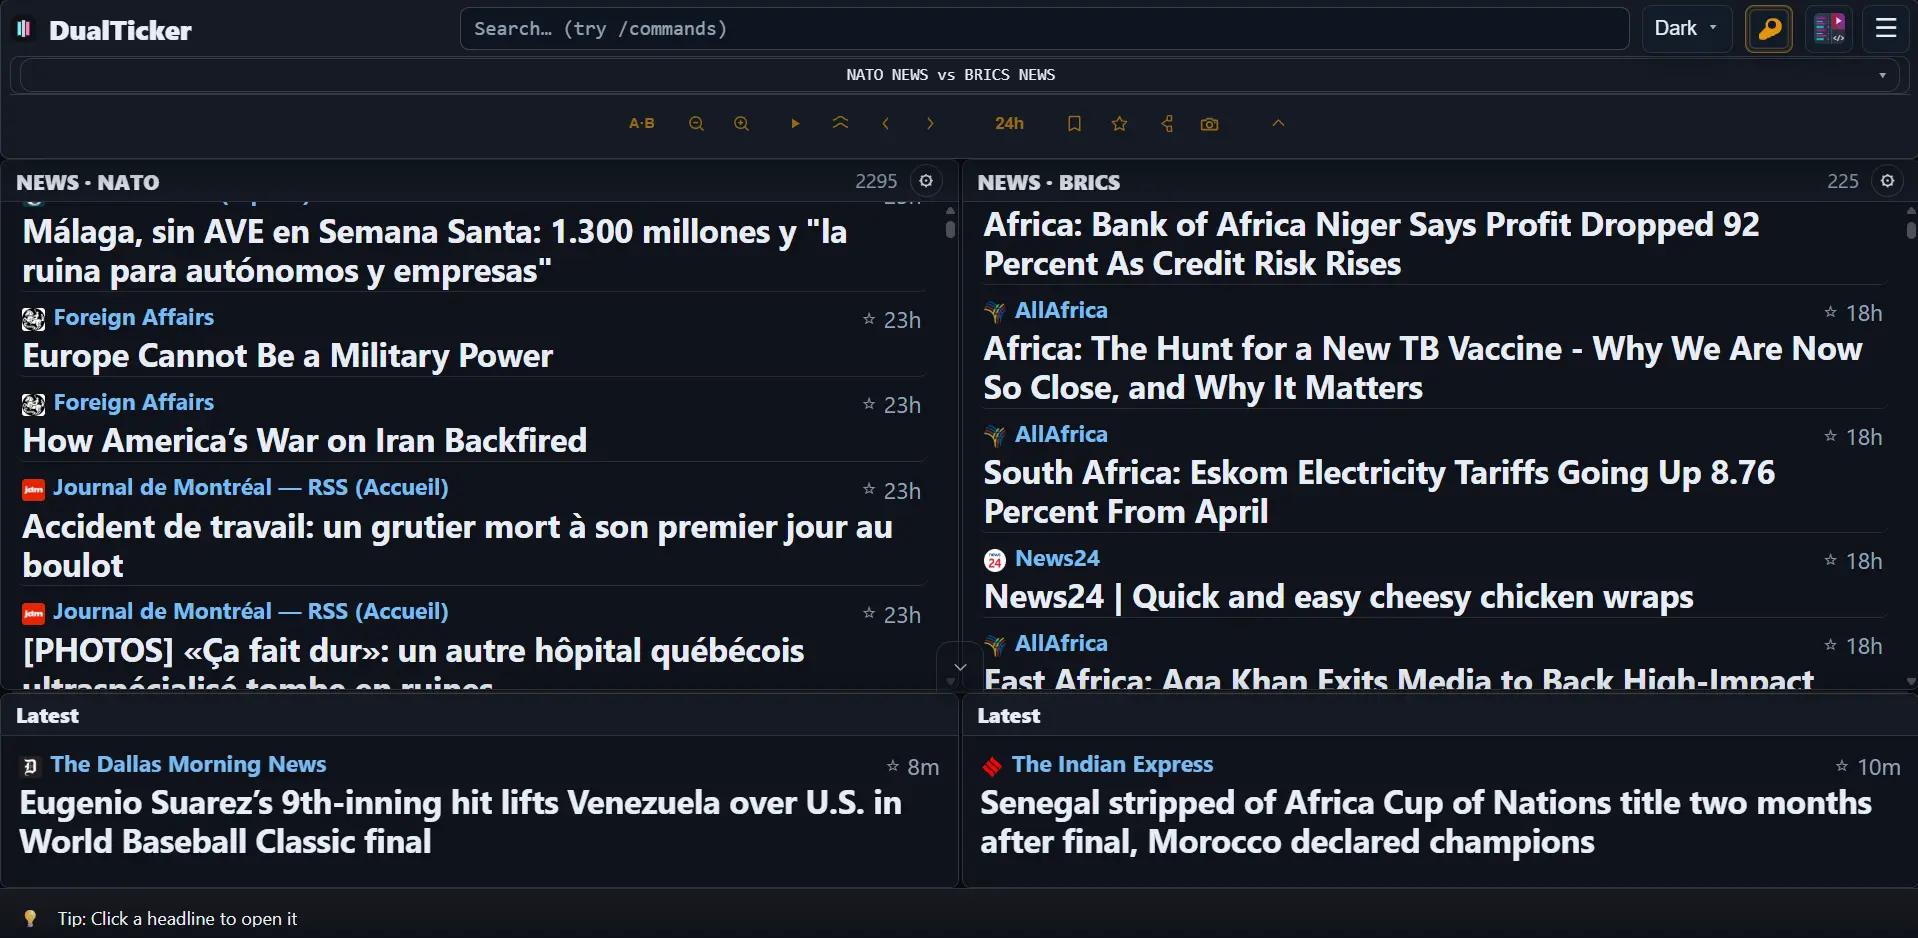Open Accident de travail grutier headline
Screen dimensions: 1918x938
(x=457, y=546)
